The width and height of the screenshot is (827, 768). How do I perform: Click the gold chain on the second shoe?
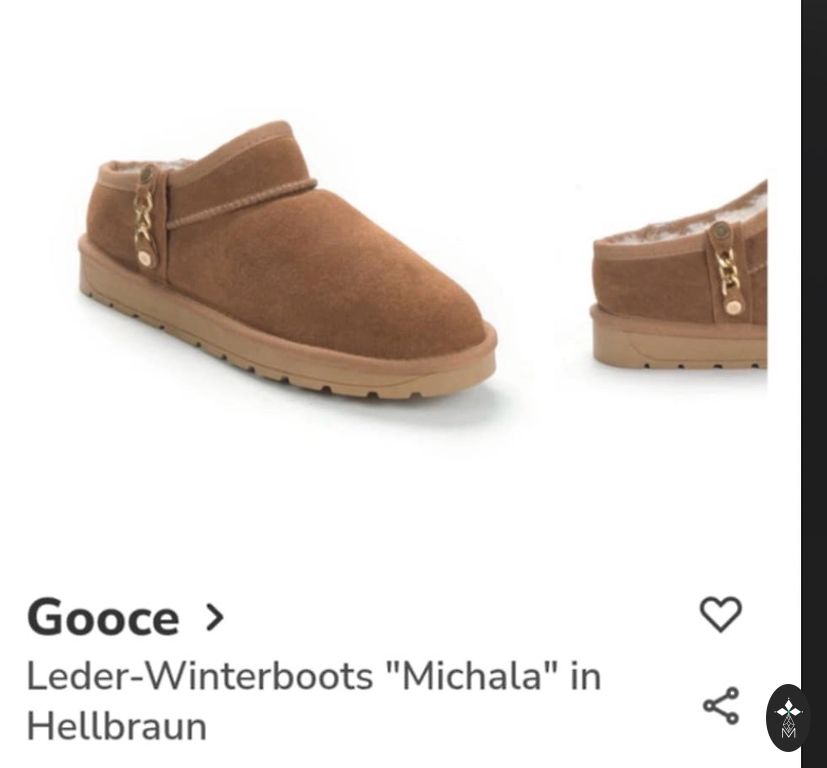727,270
